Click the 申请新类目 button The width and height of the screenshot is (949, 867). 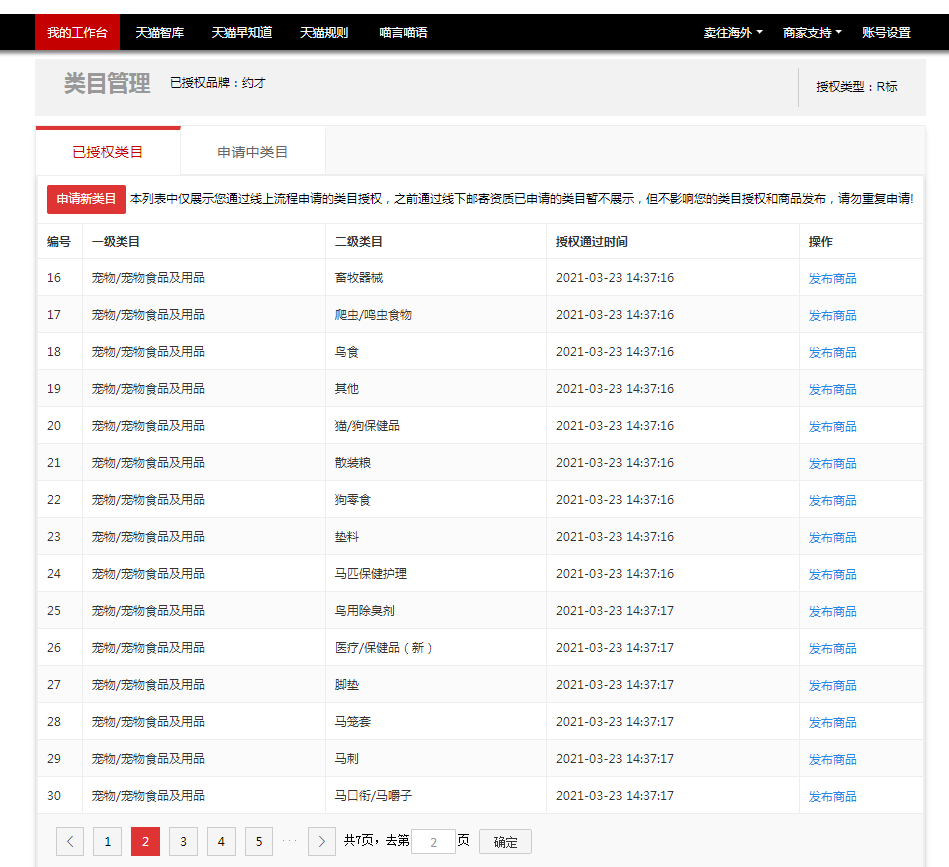(87, 199)
